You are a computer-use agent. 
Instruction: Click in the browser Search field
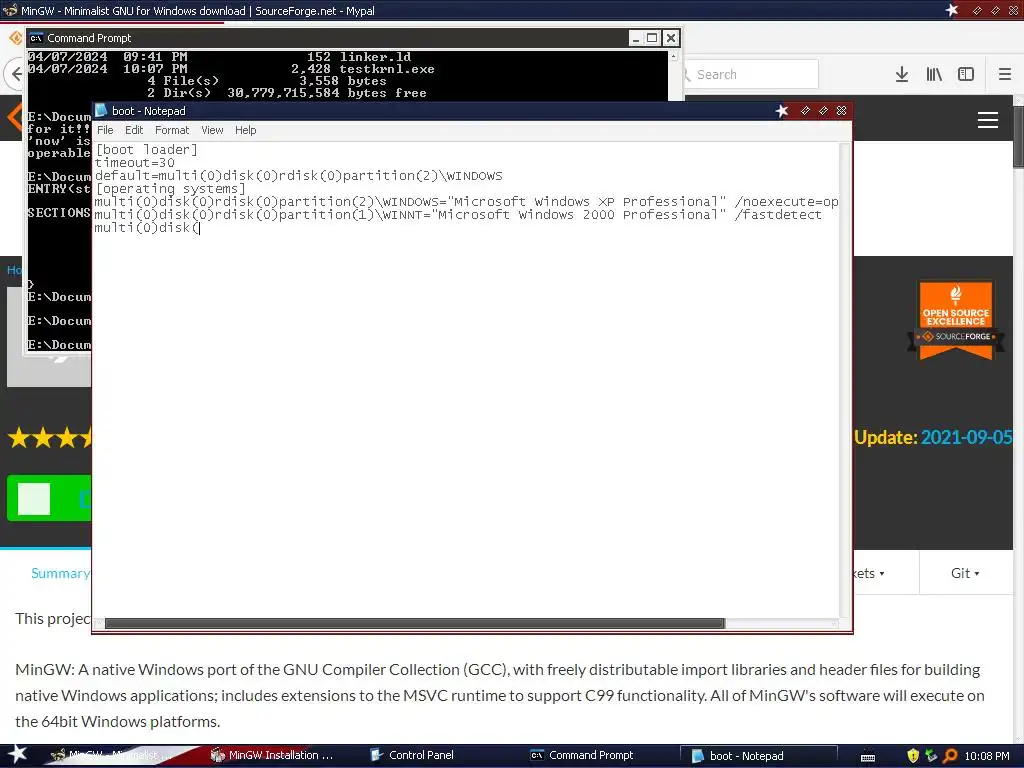[x=751, y=74]
